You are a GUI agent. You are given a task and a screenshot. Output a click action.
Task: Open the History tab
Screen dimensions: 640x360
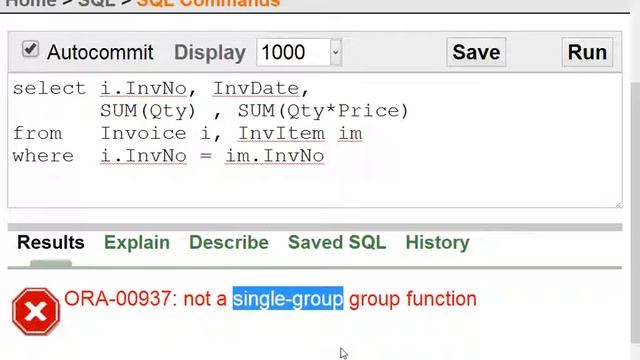point(438,242)
